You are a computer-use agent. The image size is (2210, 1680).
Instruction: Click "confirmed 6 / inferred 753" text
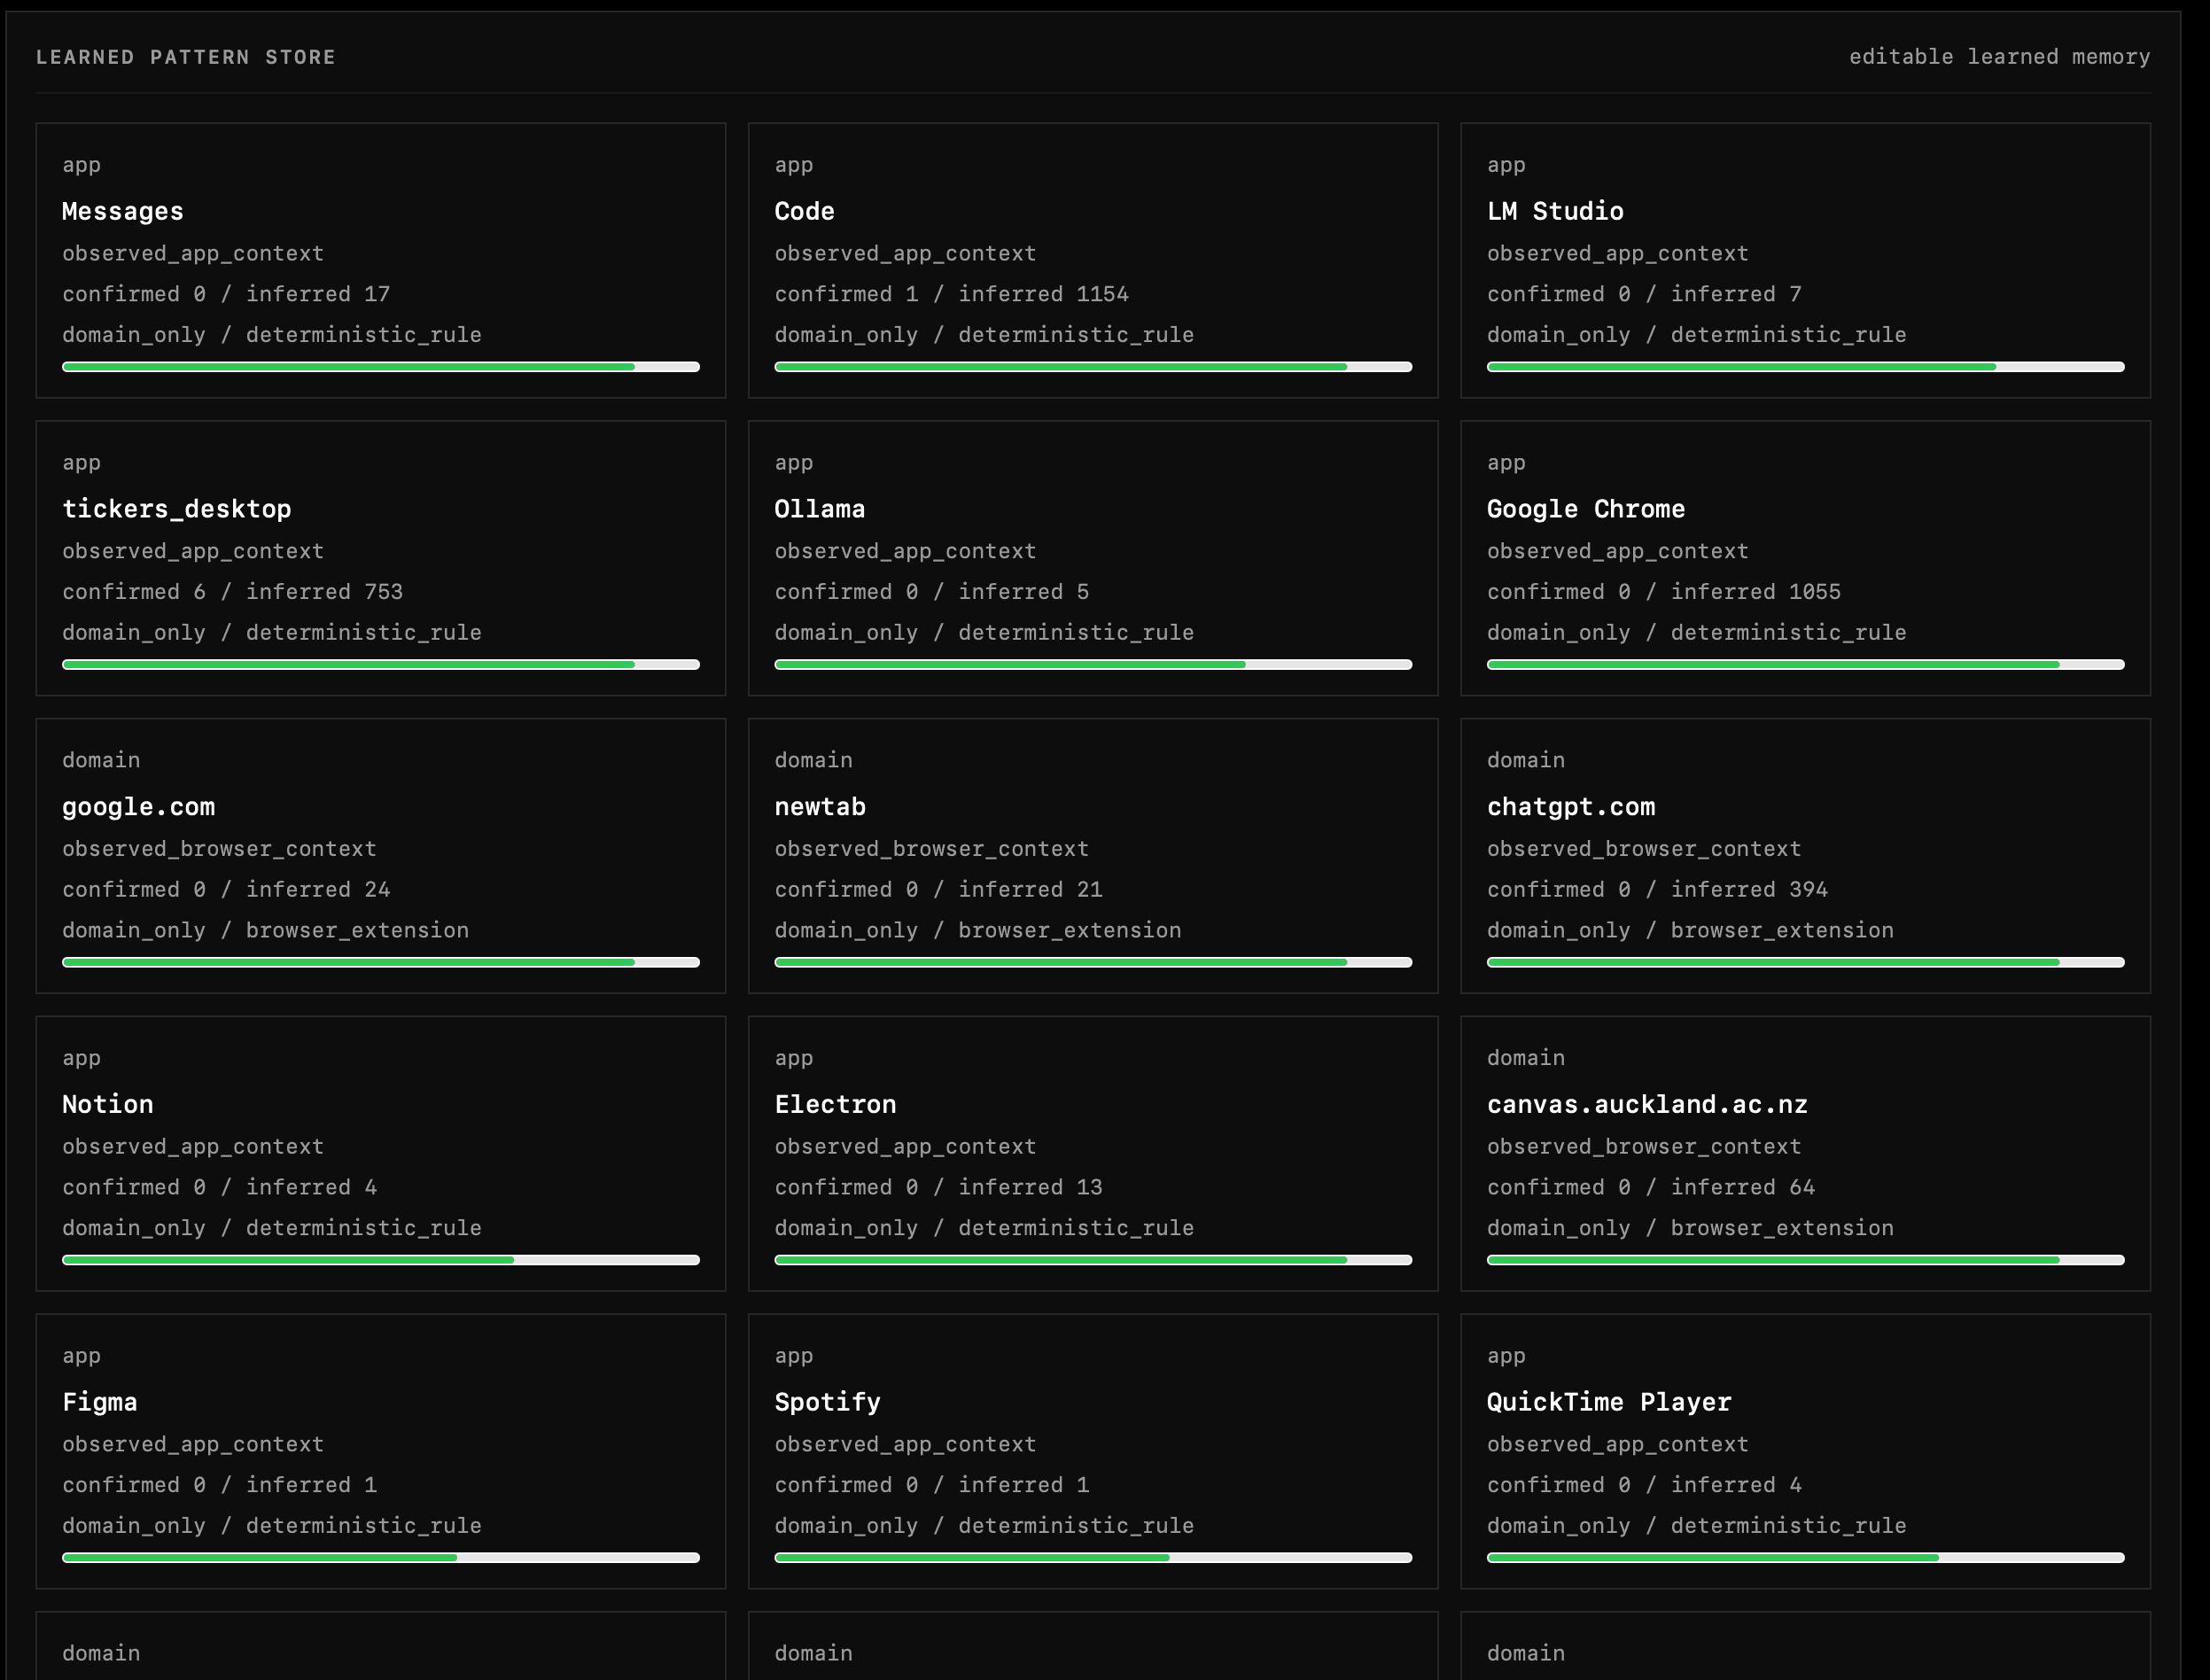coord(232,592)
